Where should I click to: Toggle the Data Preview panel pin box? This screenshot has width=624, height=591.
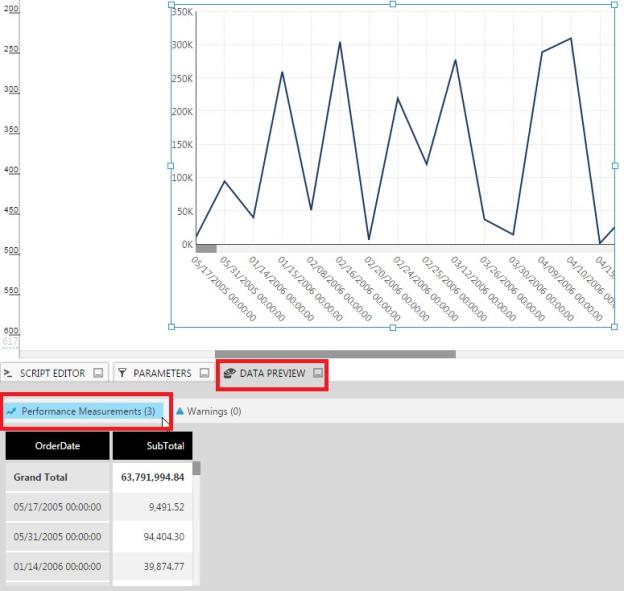[318, 373]
